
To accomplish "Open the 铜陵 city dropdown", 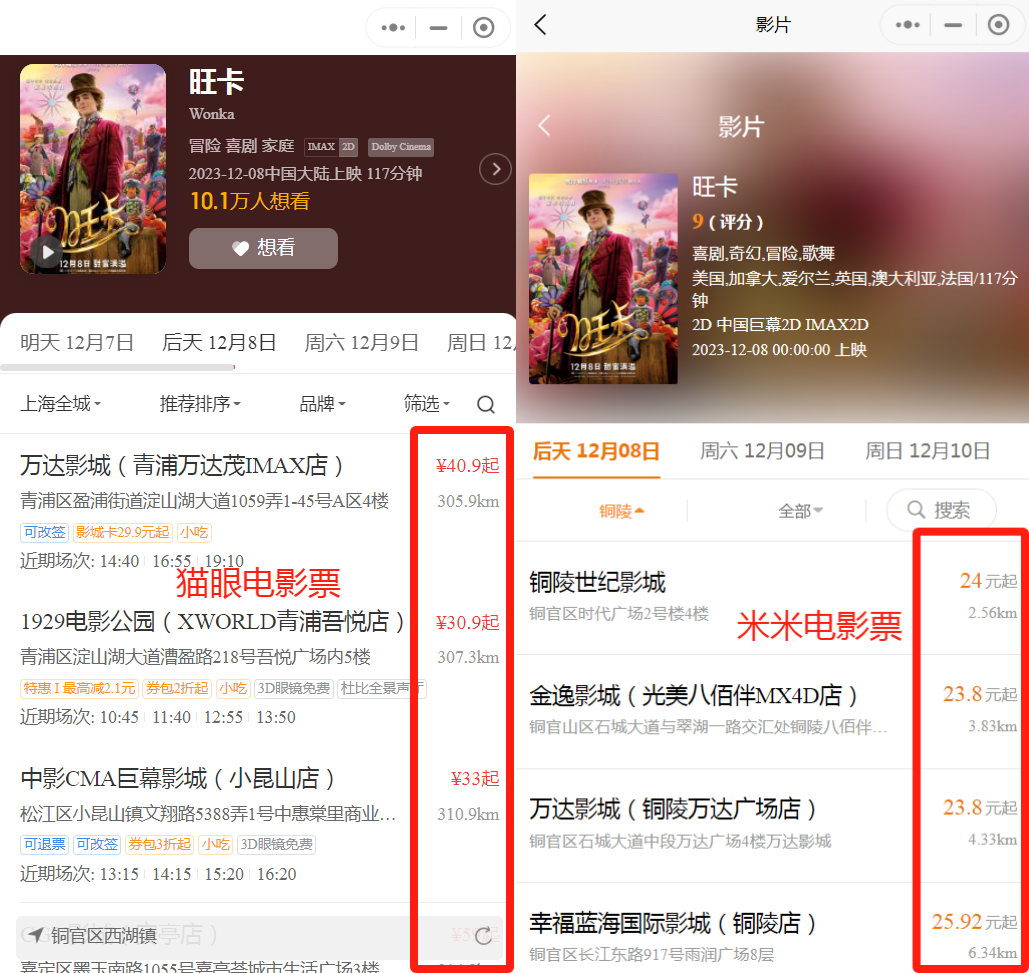I will [621, 510].
